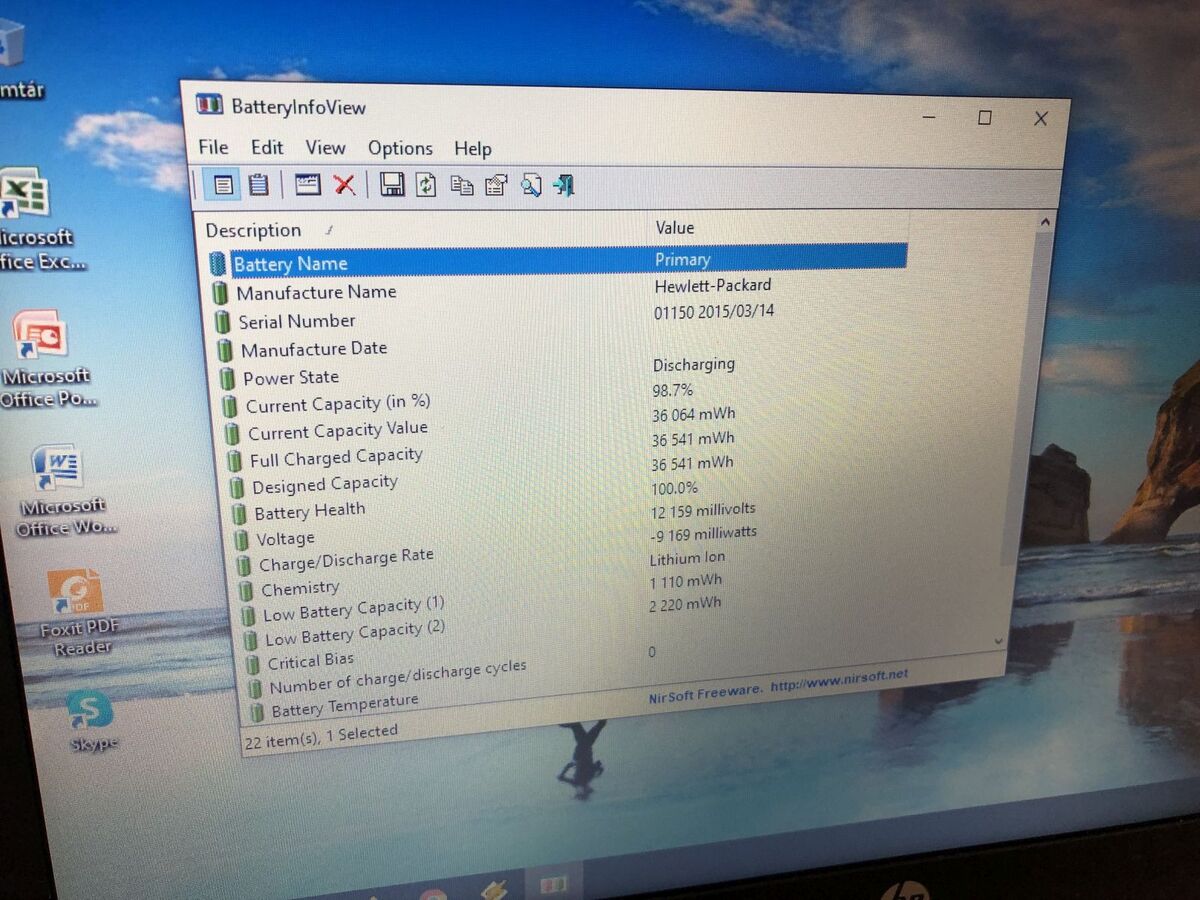Image resolution: width=1200 pixels, height=900 pixels.
Task: Open the Help menu
Action: pyautogui.click(x=473, y=149)
